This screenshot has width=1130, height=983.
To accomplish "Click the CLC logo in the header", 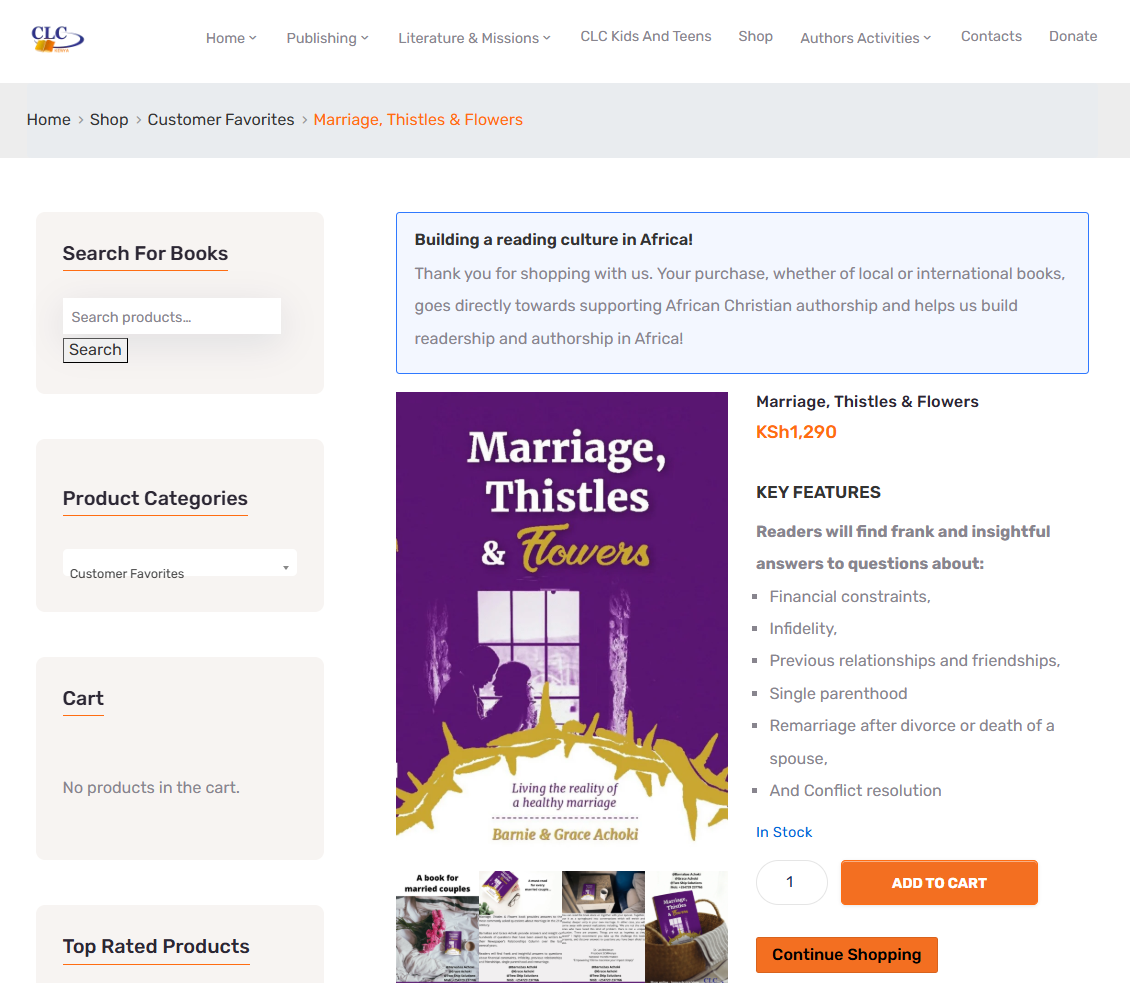I will click(57, 38).
